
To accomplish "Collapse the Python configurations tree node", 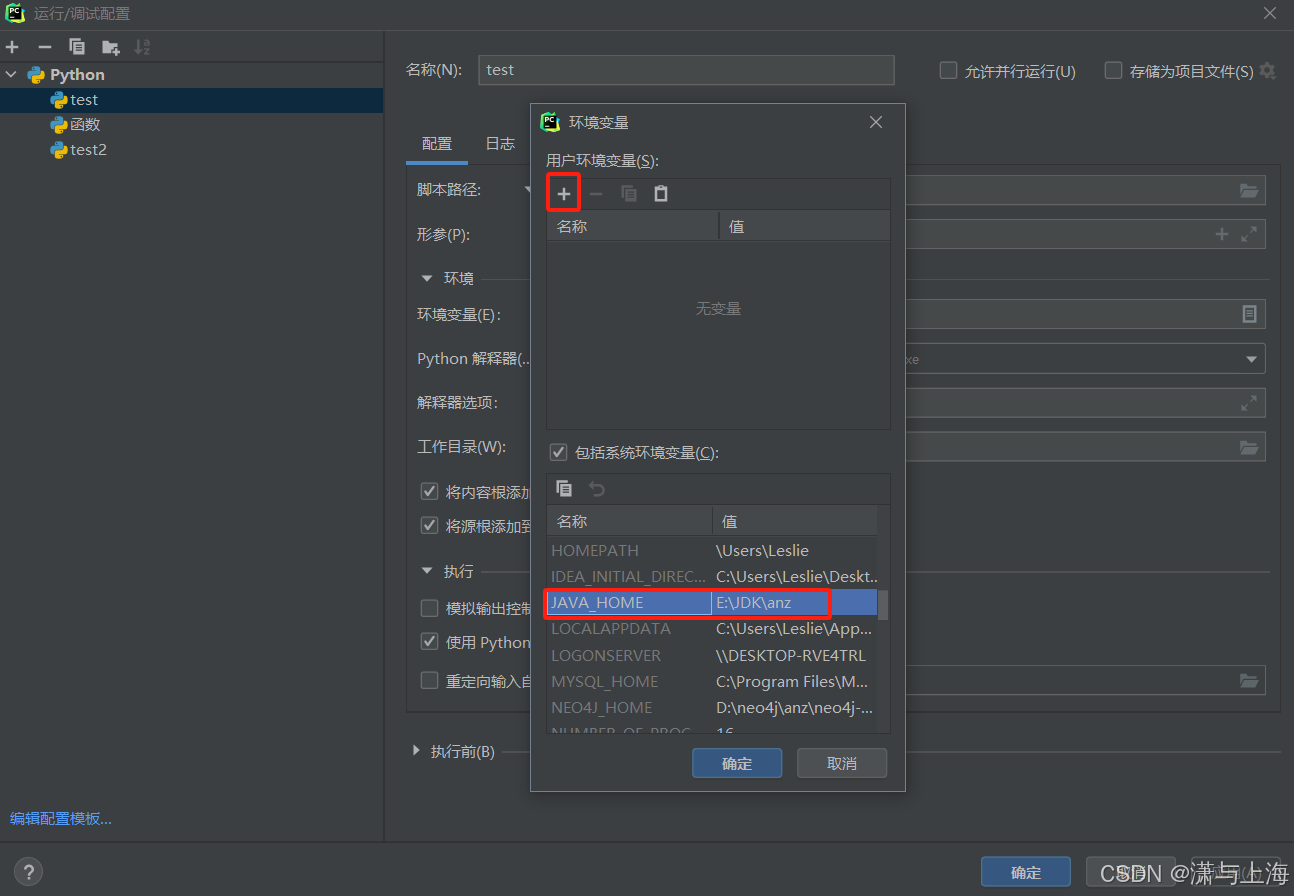I will [12, 74].
